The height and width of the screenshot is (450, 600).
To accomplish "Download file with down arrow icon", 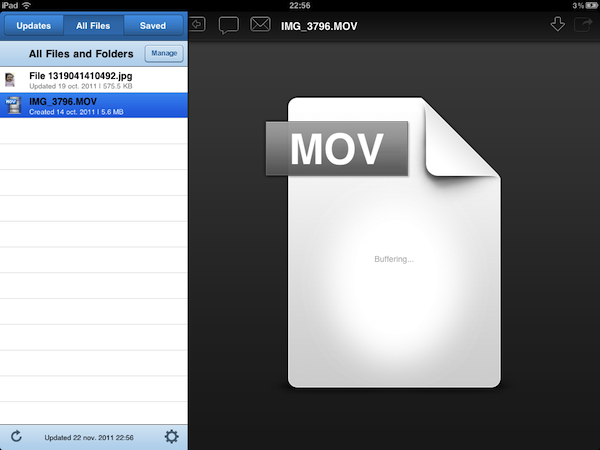I will click(558, 24).
